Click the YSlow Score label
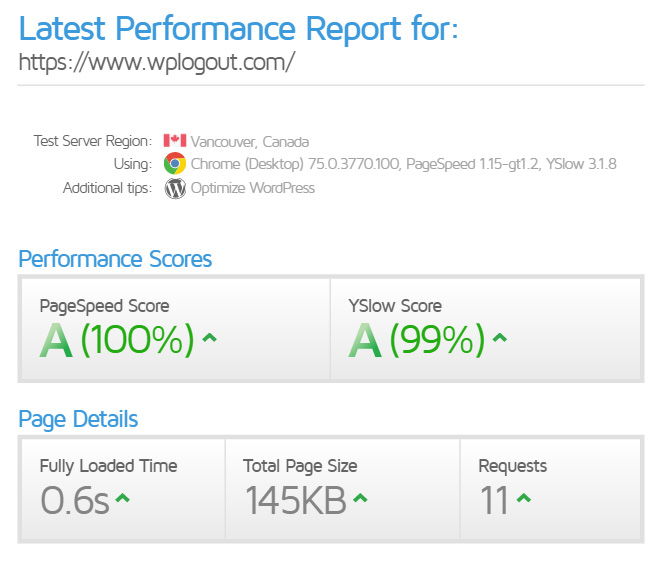The width and height of the screenshot is (655, 566). tap(395, 306)
